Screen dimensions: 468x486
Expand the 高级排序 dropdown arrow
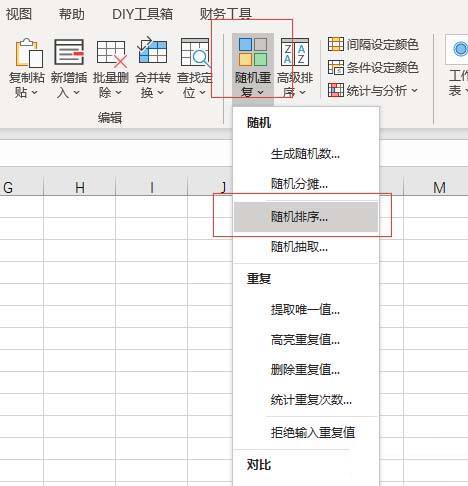[302, 92]
